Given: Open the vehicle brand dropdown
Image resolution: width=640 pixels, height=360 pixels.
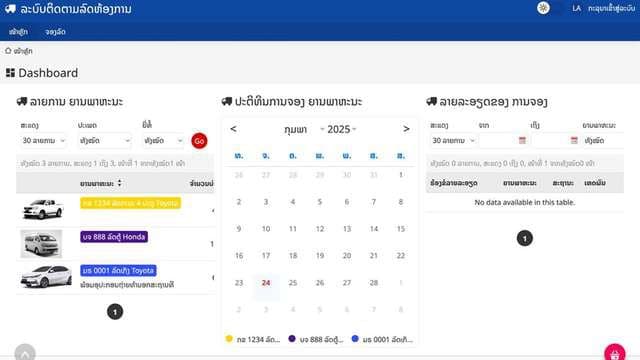Looking at the screenshot, I should (x=163, y=140).
